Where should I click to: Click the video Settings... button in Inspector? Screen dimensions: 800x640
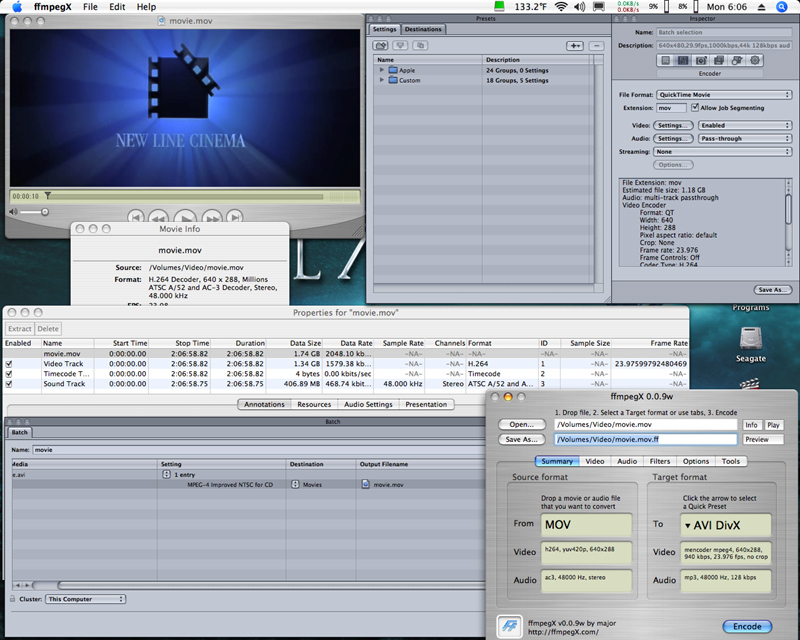point(673,125)
